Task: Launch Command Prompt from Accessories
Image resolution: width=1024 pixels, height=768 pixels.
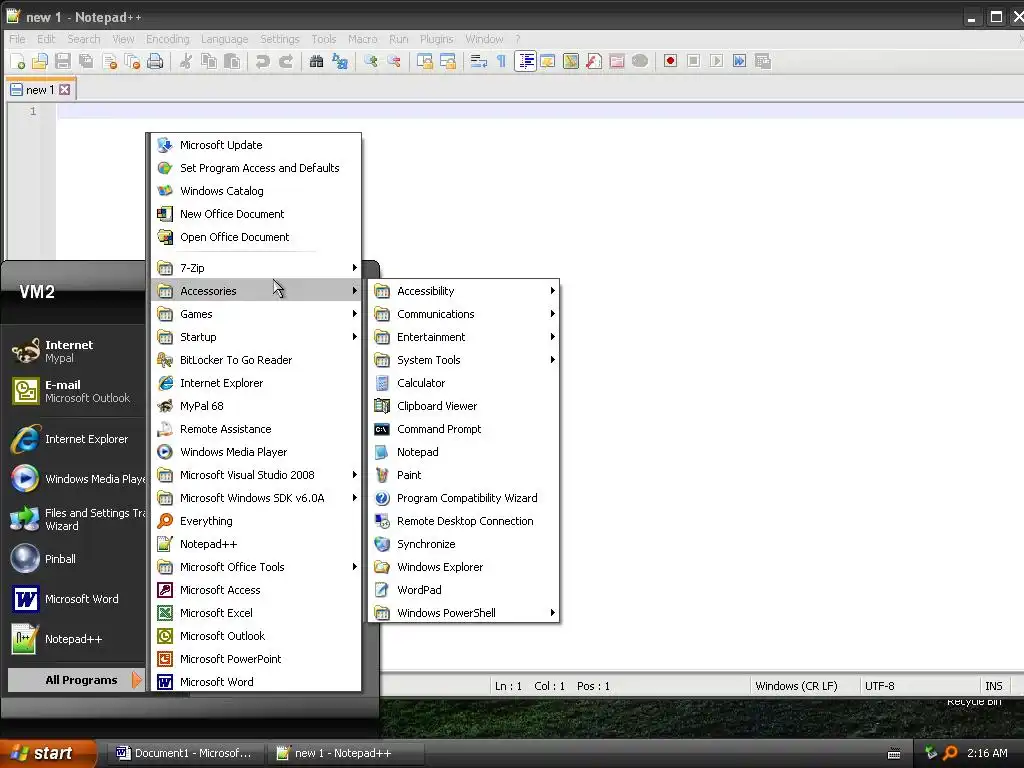Action: click(464, 429)
